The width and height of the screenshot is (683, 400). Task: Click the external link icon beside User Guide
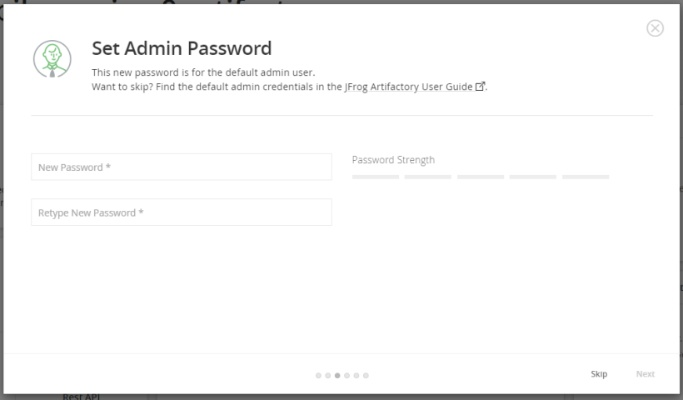pos(479,87)
